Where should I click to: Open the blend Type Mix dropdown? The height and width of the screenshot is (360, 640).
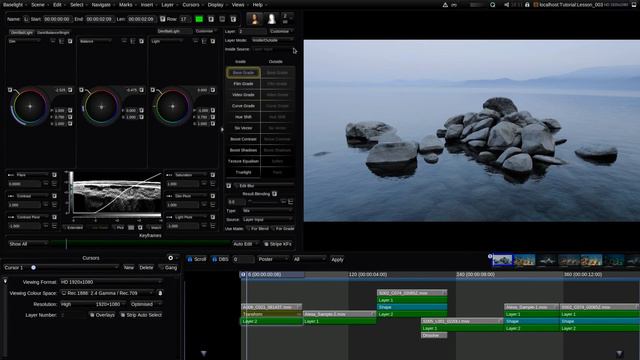[268, 211]
